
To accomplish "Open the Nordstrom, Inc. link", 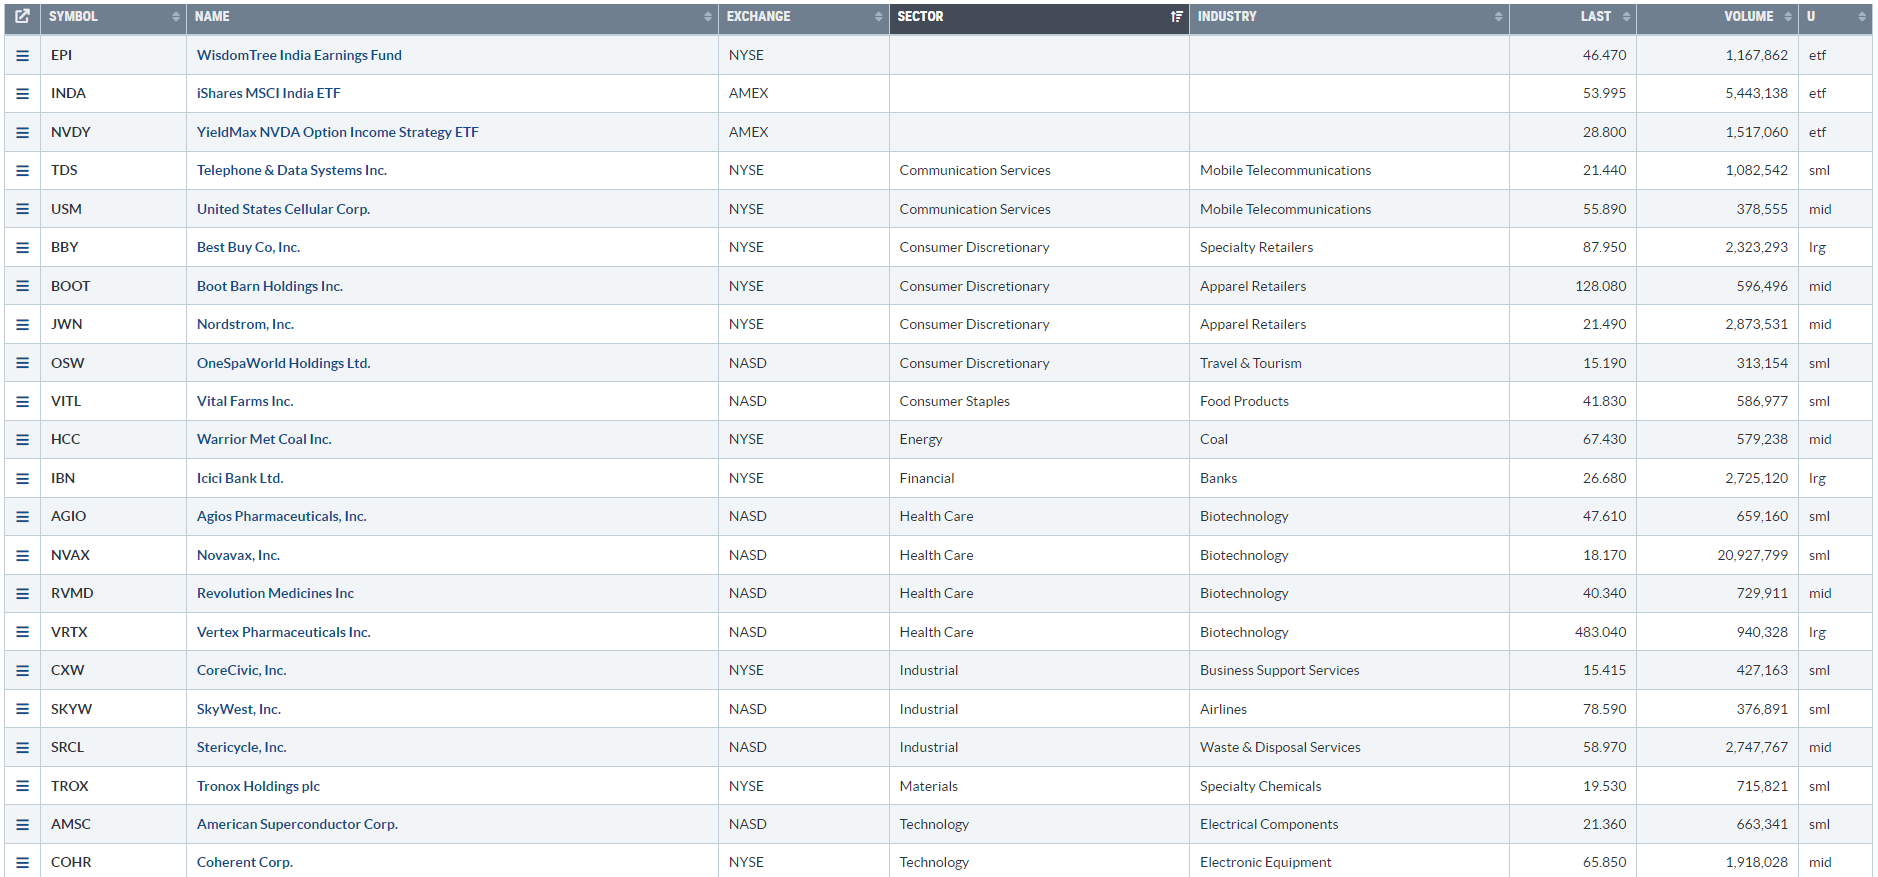I will tap(245, 325).
